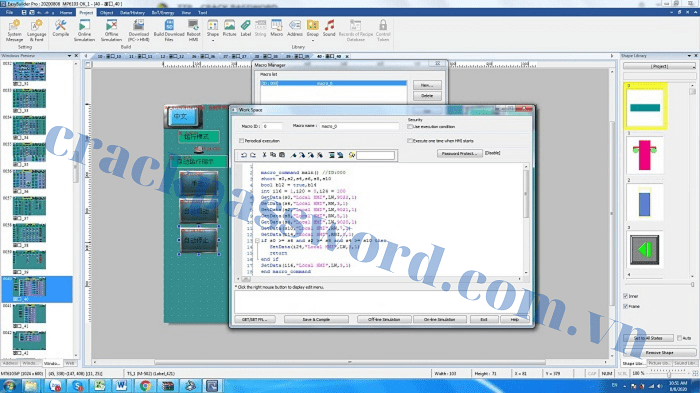The width and height of the screenshot is (700, 393).
Task: Open [Project] dropdown in Shape Library
Action: coord(659,66)
